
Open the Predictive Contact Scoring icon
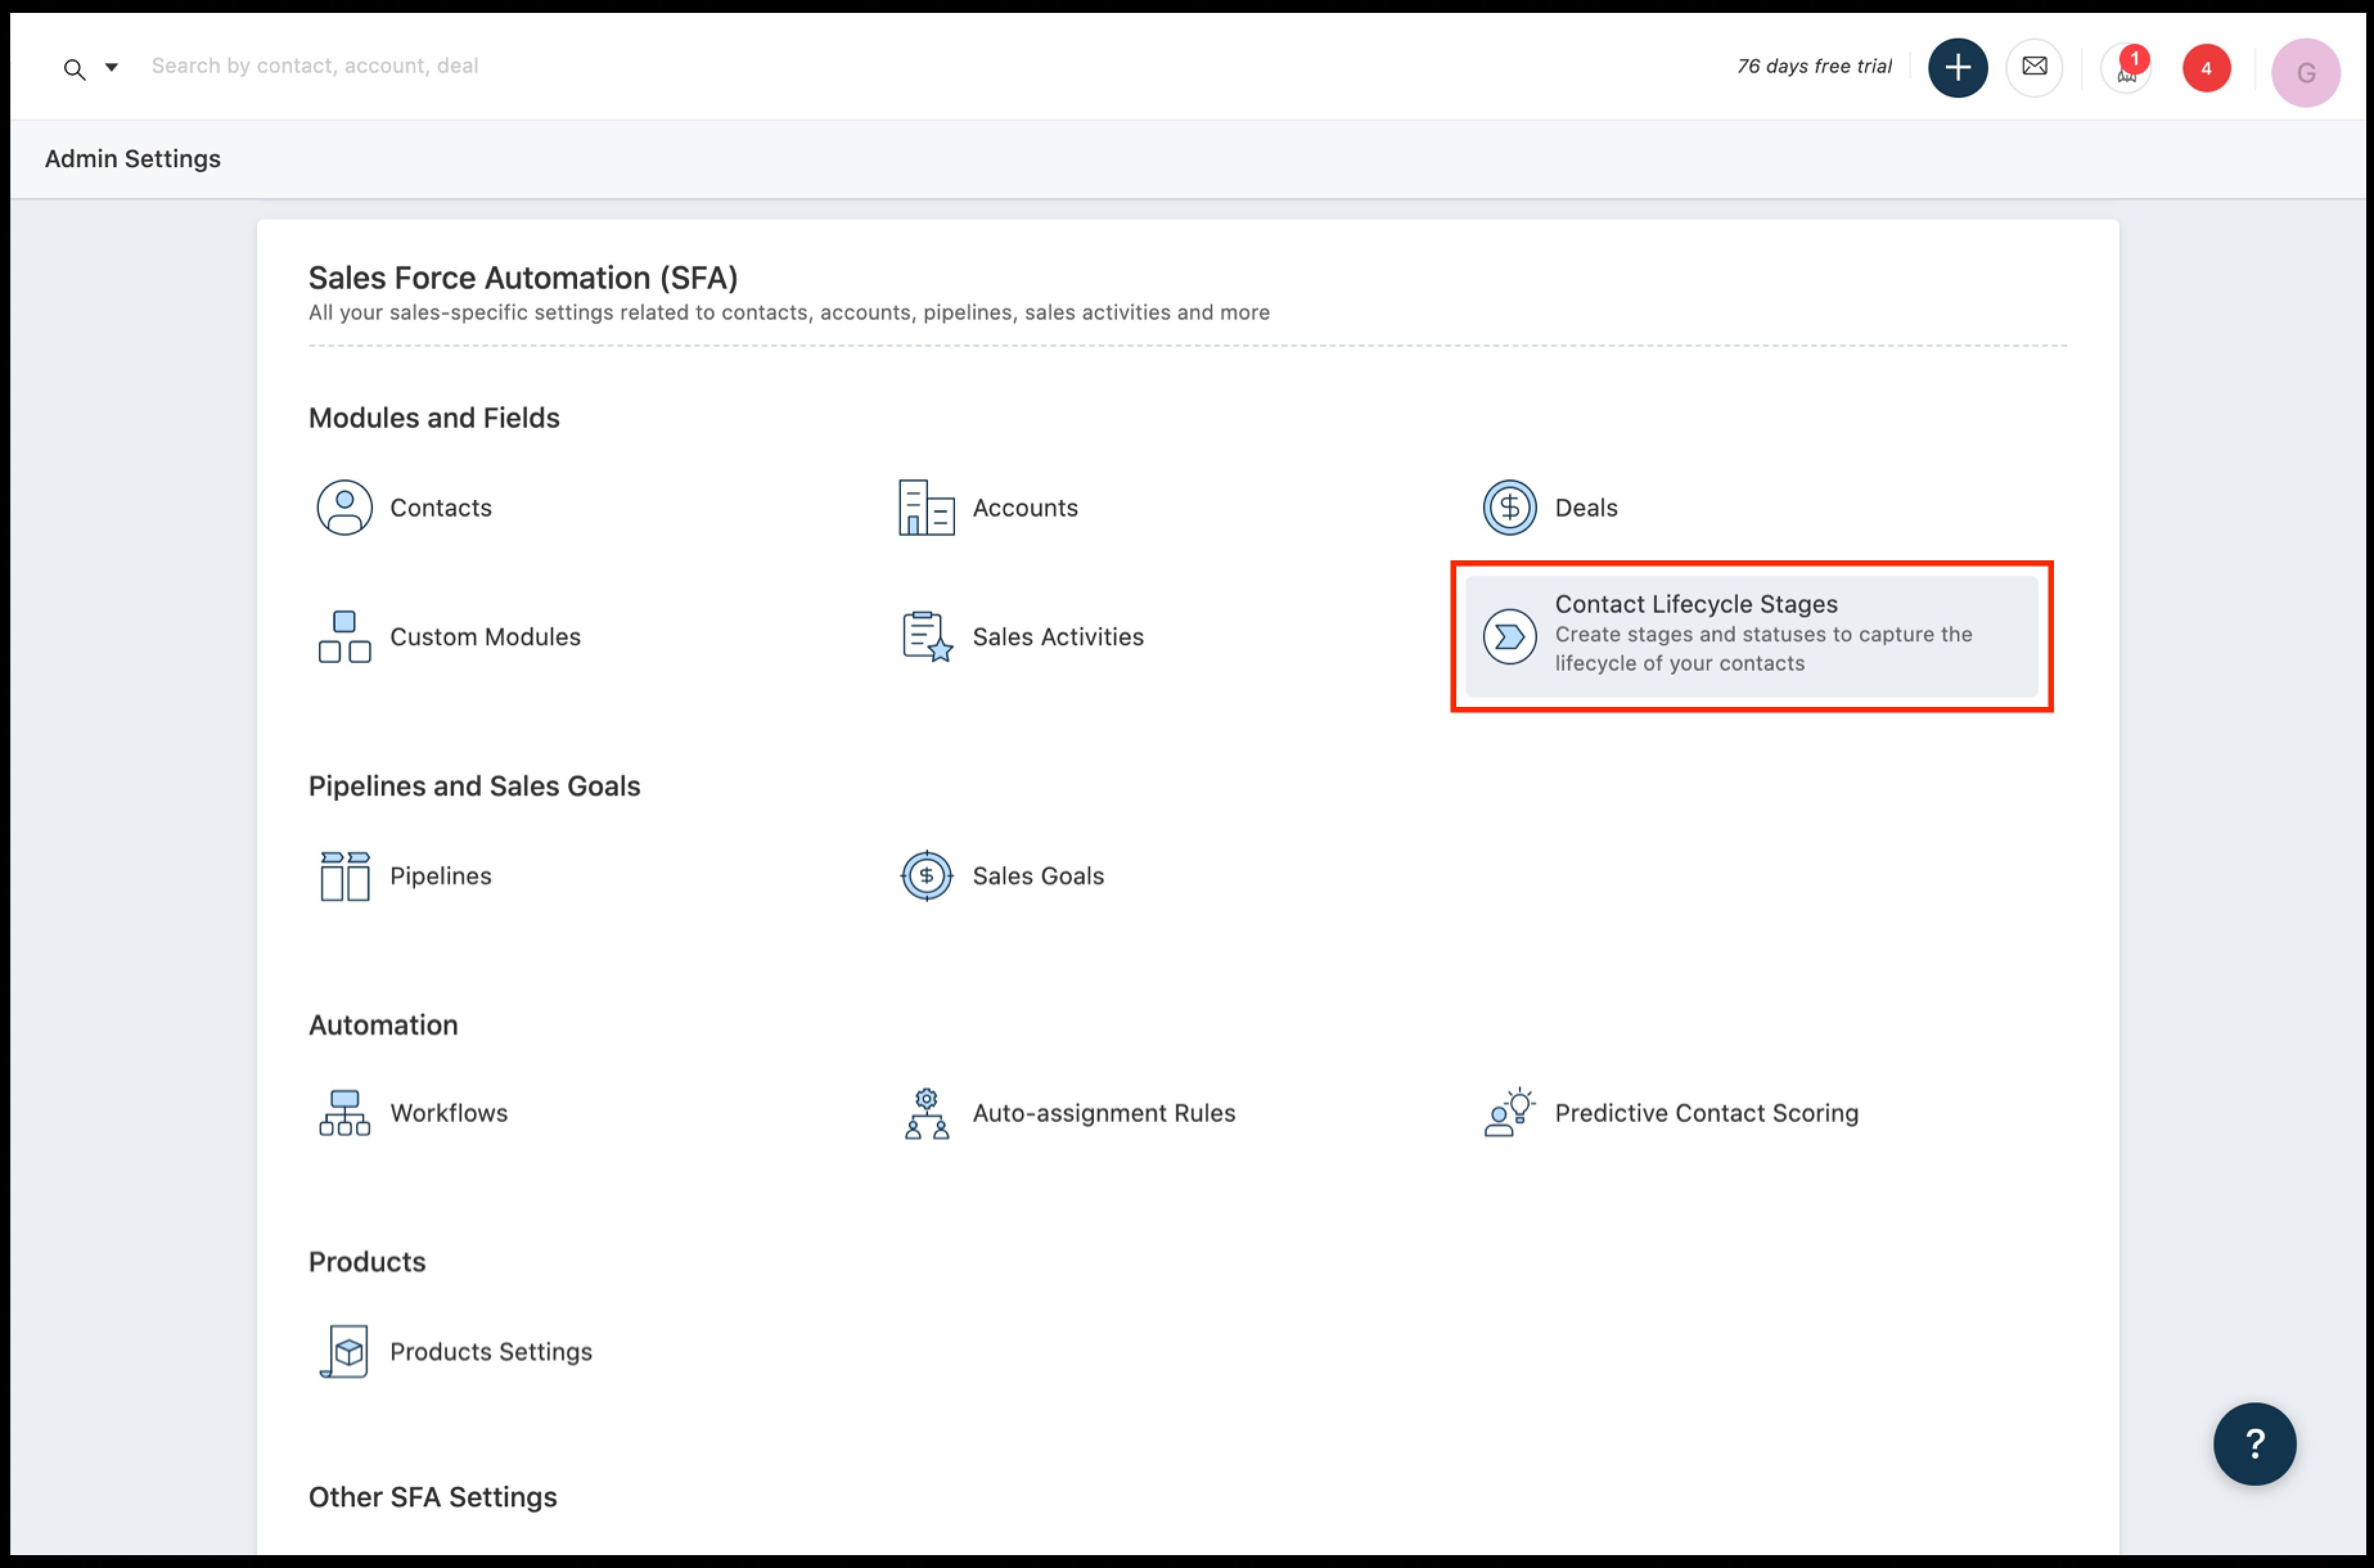[x=1509, y=1113]
